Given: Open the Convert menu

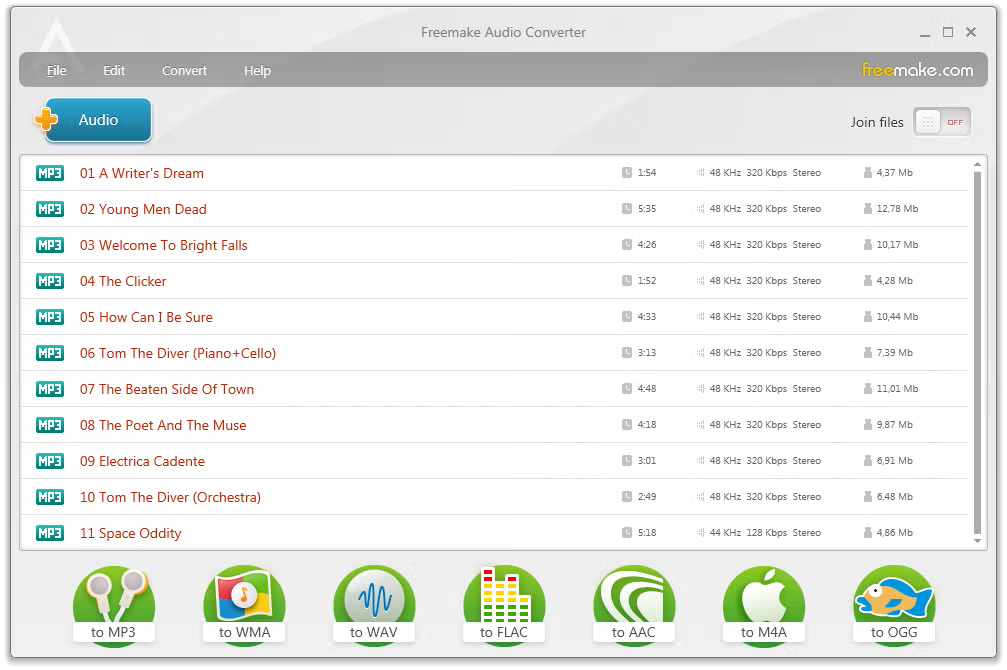Looking at the screenshot, I should click(x=185, y=71).
